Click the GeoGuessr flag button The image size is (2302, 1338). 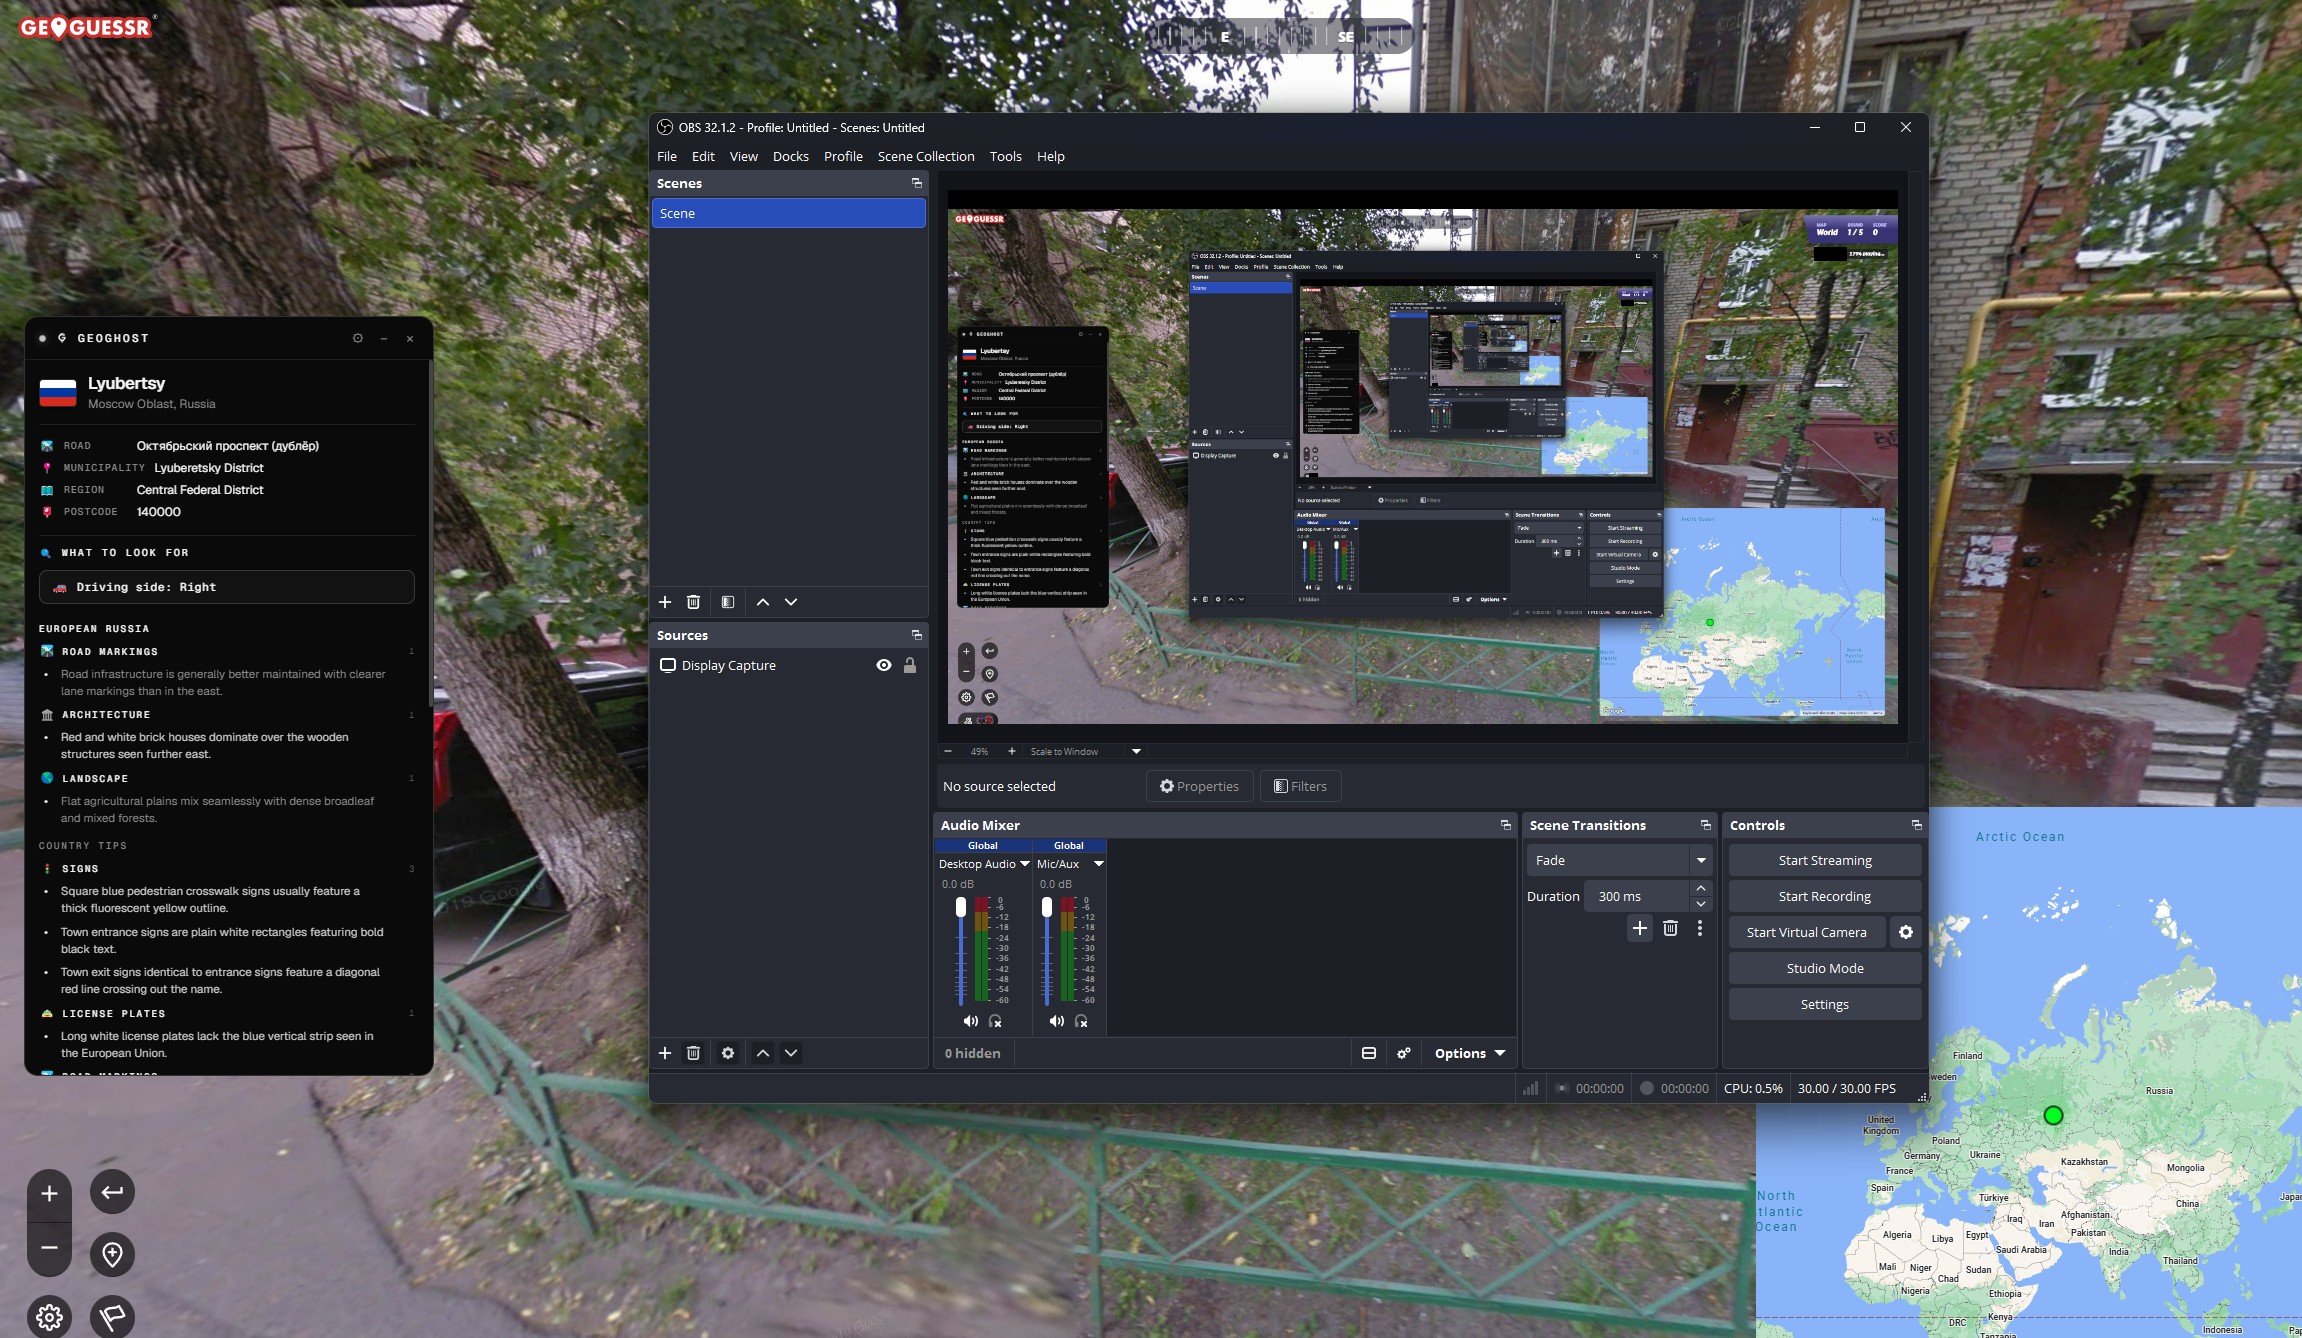point(112,1317)
